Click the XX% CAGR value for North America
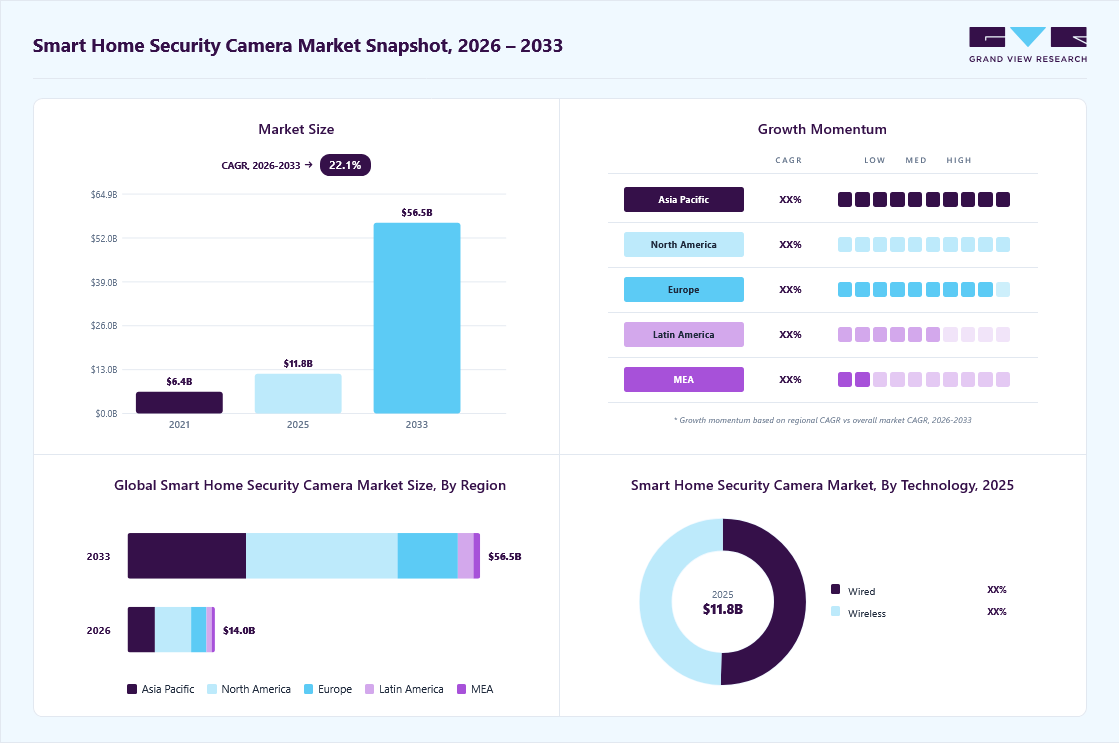Viewport: 1120px width, 743px height. tap(790, 245)
